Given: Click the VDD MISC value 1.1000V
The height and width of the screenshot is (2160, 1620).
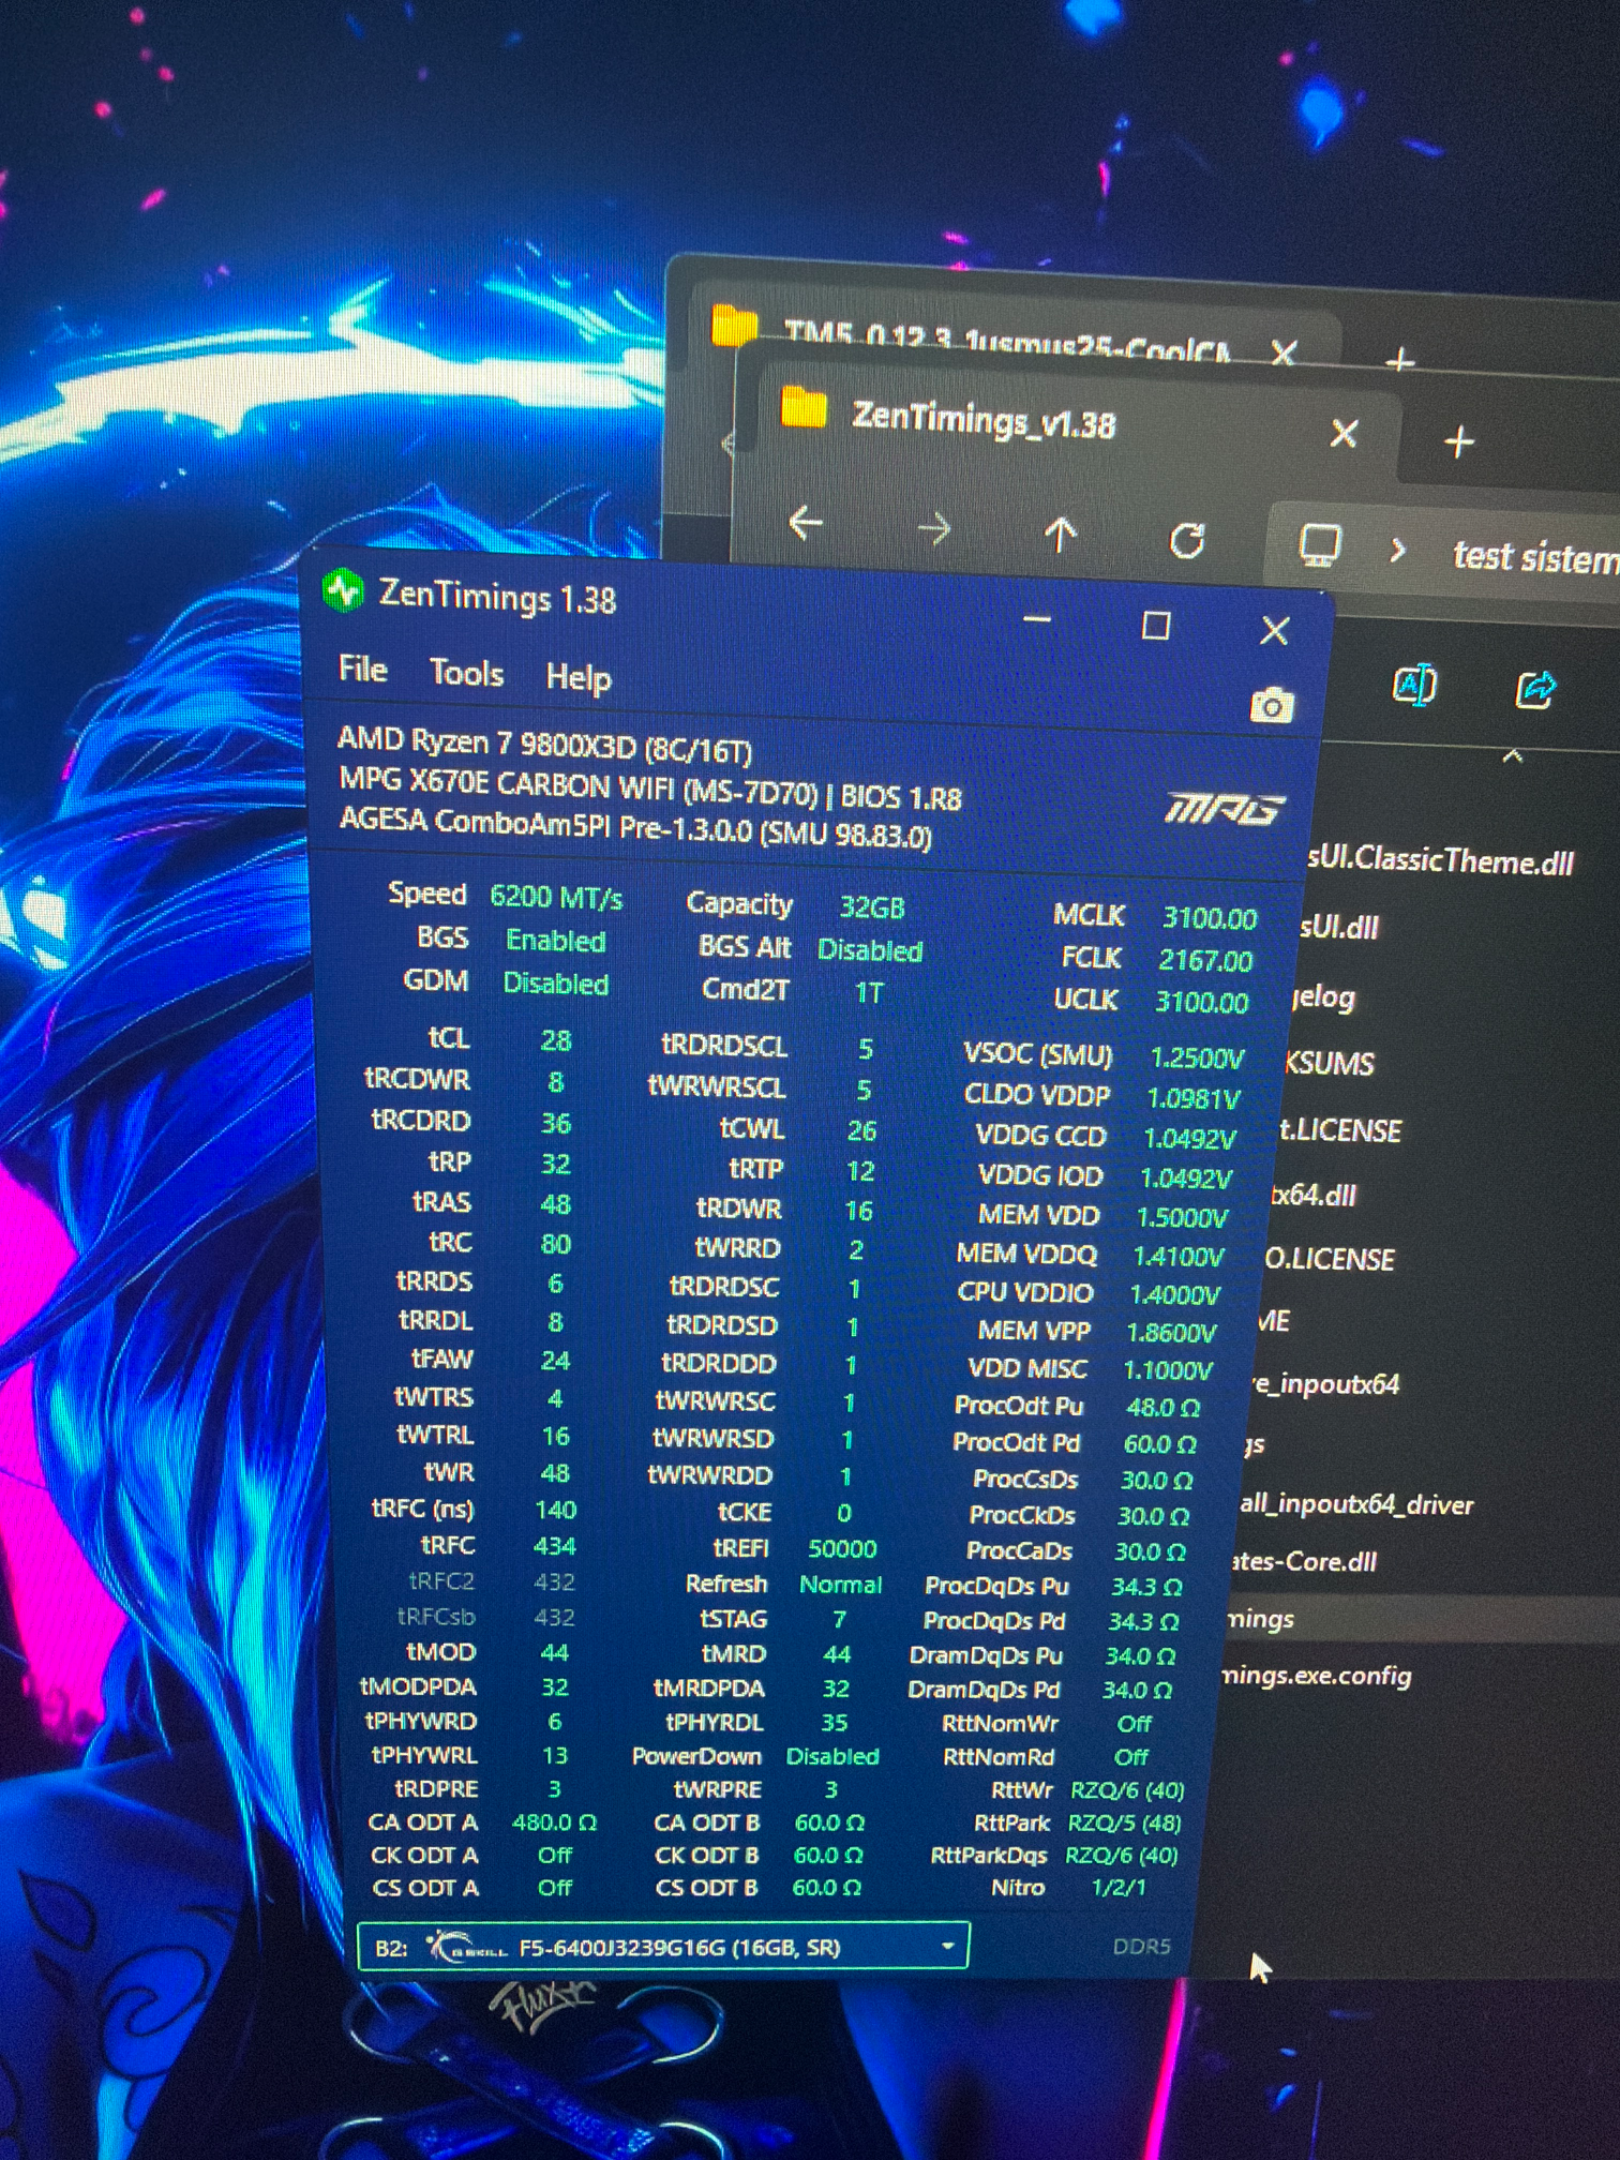Looking at the screenshot, I should [1167, 1370].
